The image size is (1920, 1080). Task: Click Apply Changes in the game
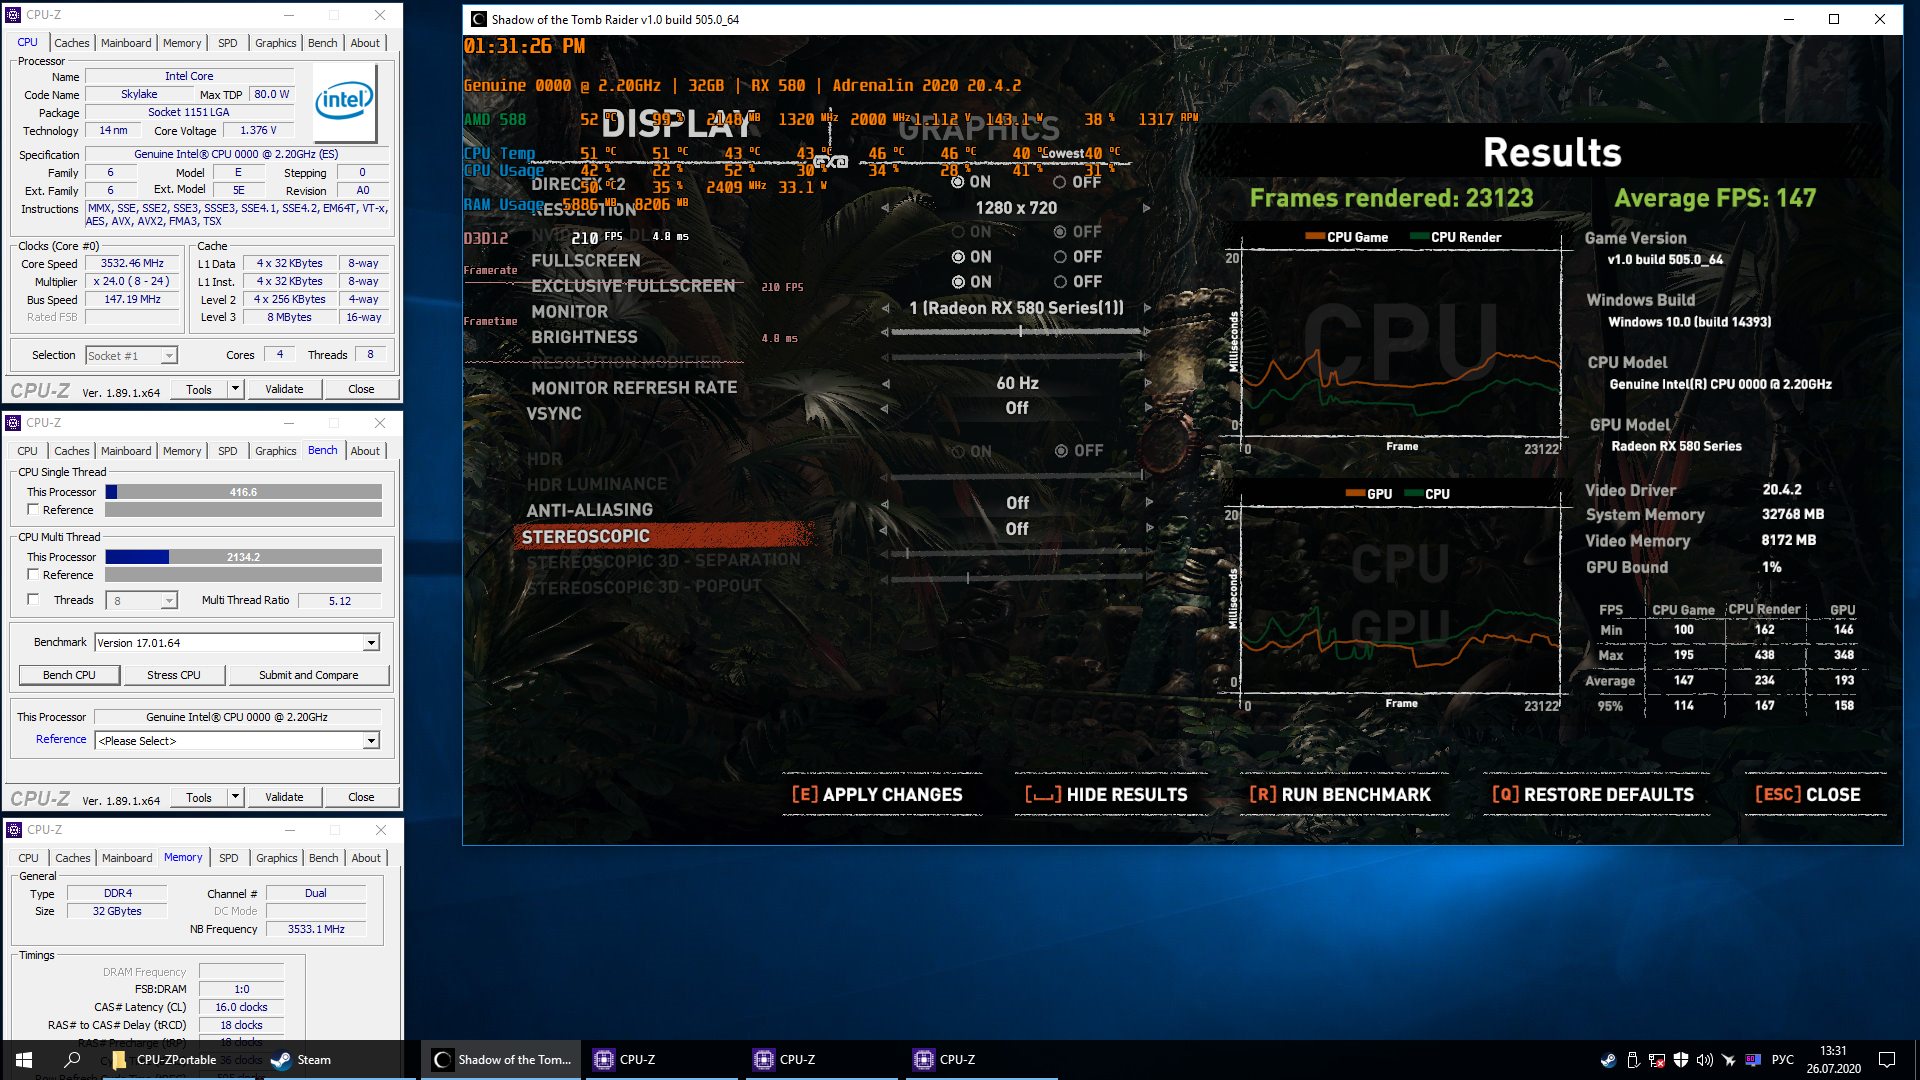[x=877, y=794]
